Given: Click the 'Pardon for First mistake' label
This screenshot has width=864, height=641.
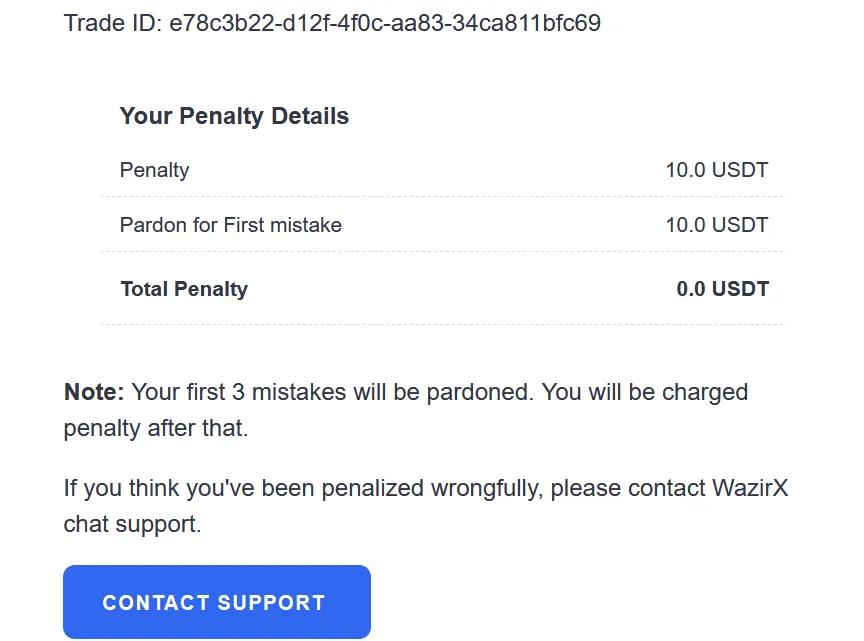Looking at the screenshot, I should (x=231, y=225).
